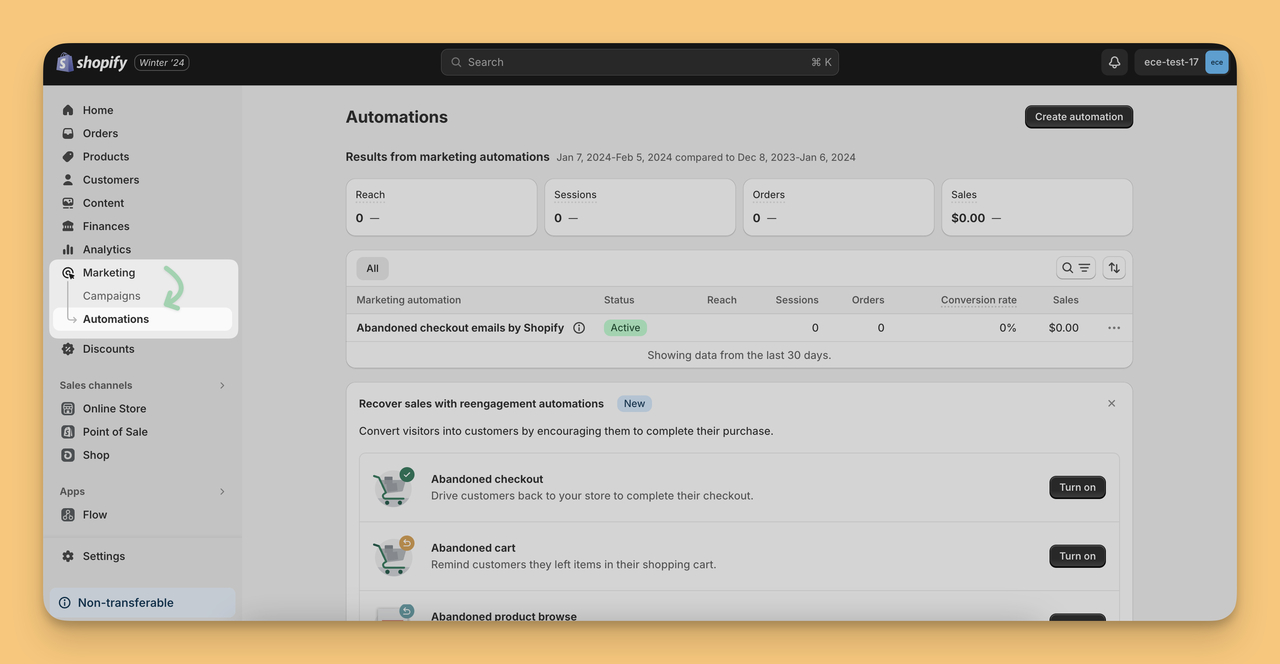Open the notifications bell

(x=1114, y=62)
